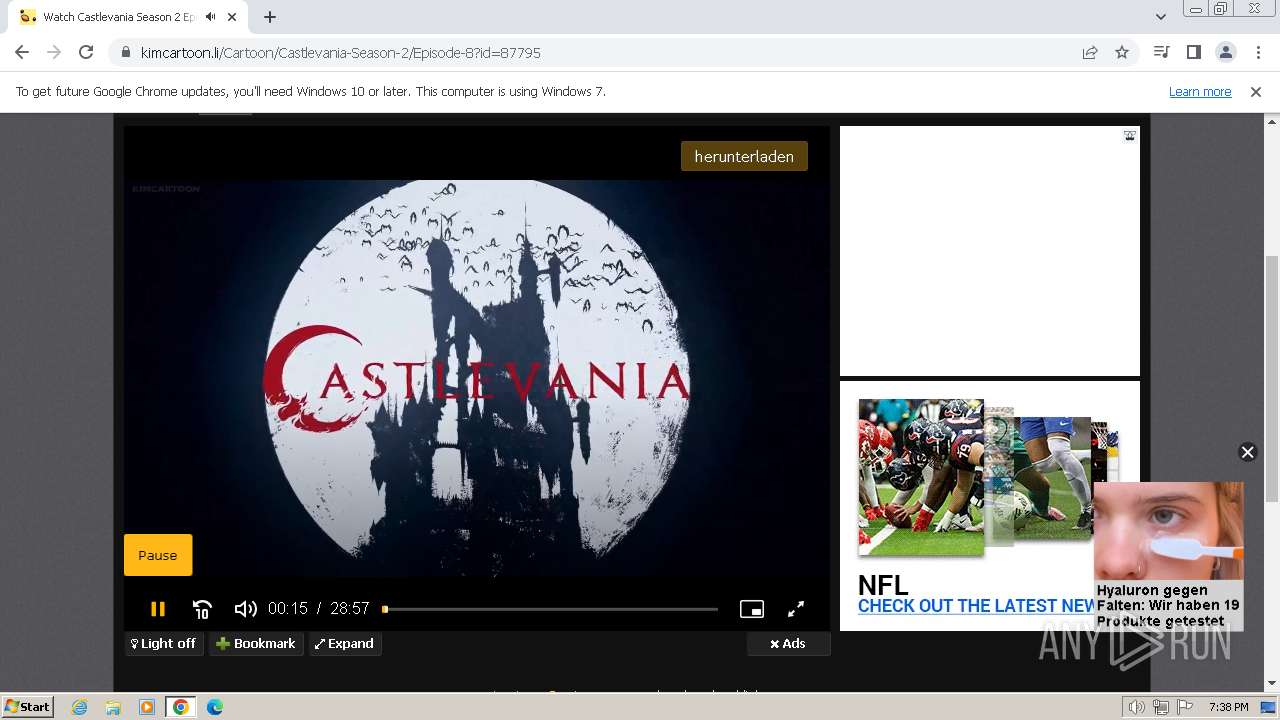Viewport: 1280px width, 720px height.
Task: Rewind 10 seconds in the player
Action: coord(202,609)
